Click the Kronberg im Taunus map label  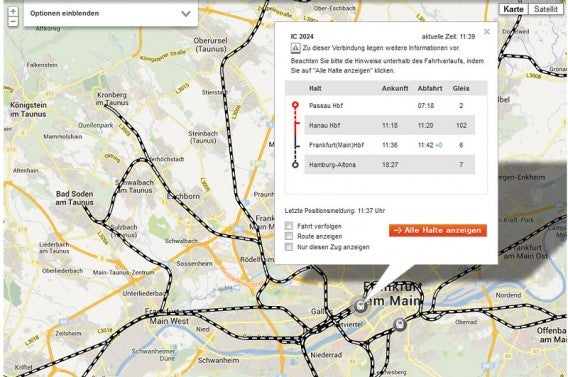tap(112, 99)
